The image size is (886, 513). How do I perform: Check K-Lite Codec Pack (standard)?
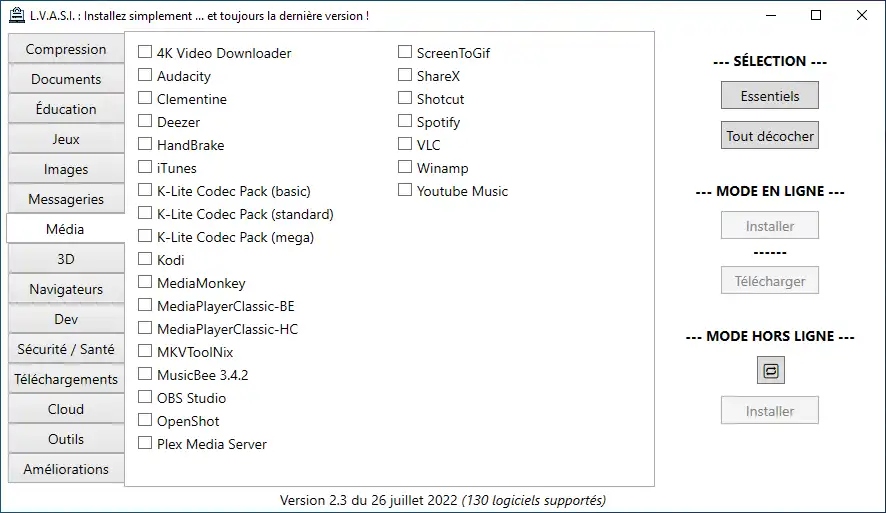[145, 213]
